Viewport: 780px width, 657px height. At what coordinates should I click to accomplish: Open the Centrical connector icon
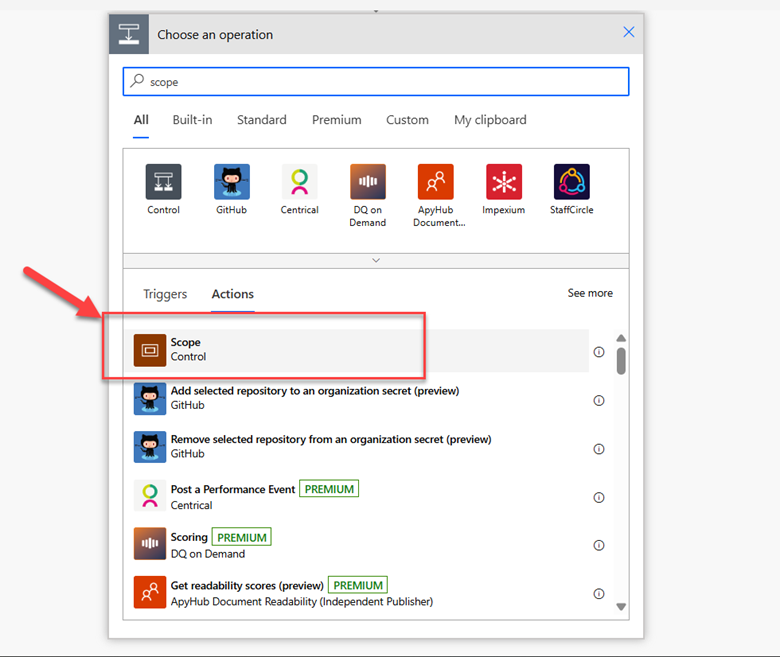tap(299, 182)
